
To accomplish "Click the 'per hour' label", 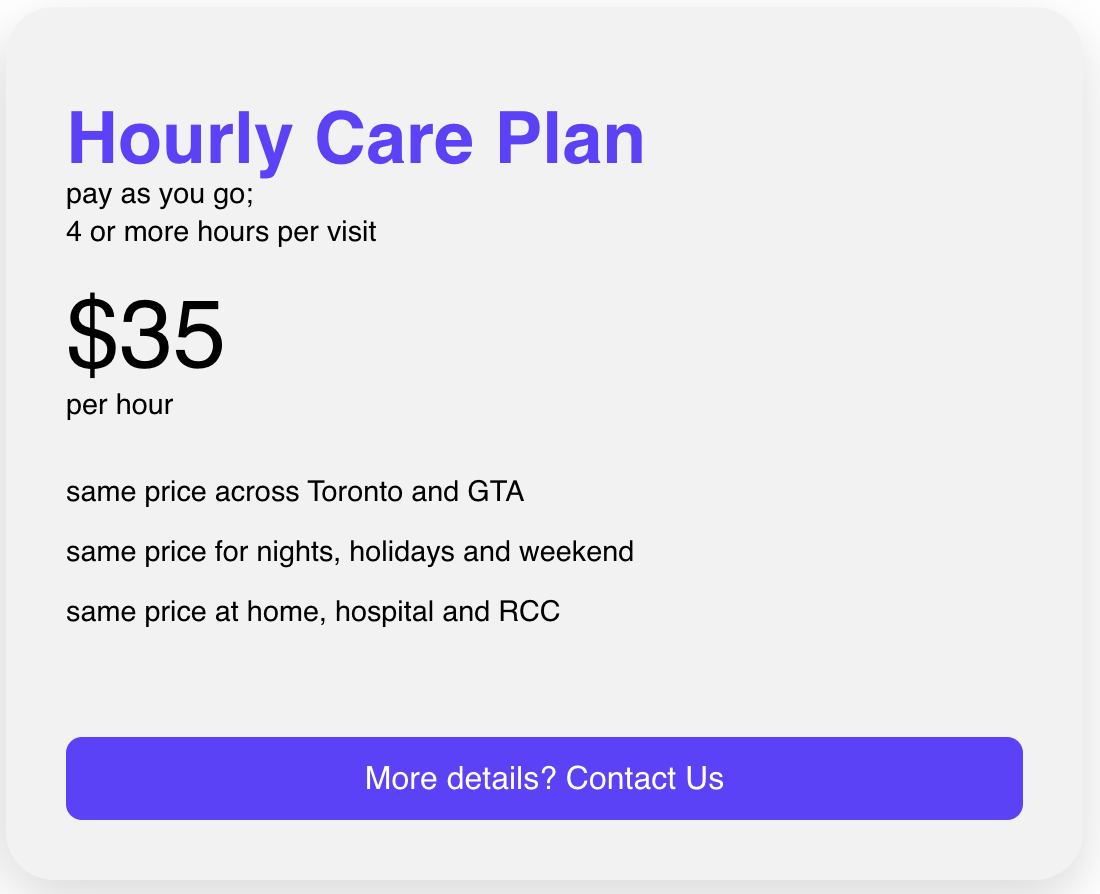I will 119,405.
